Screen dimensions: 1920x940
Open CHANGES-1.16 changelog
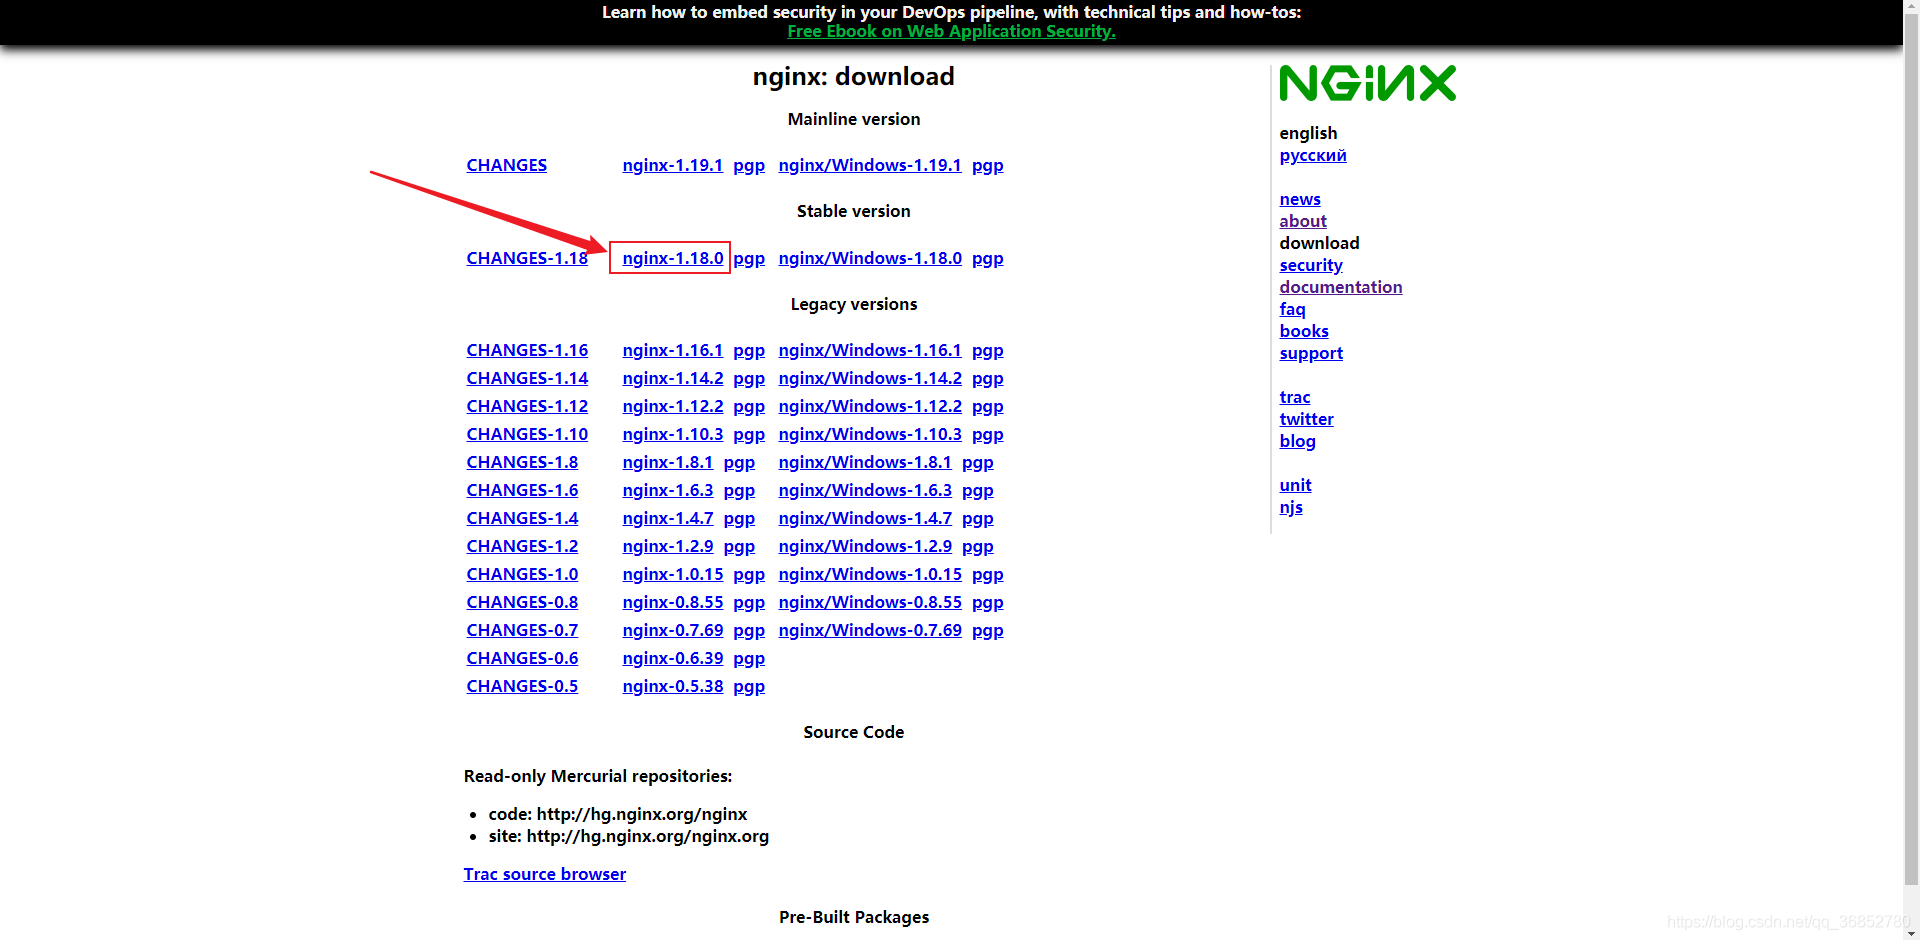(527, 350)
